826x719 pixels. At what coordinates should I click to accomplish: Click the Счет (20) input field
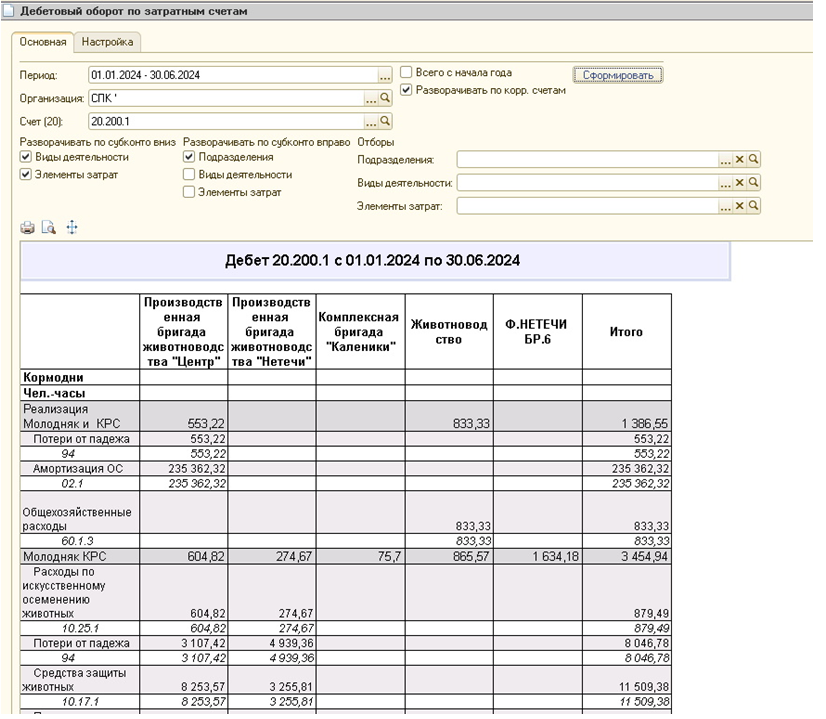tap(227, 122)
